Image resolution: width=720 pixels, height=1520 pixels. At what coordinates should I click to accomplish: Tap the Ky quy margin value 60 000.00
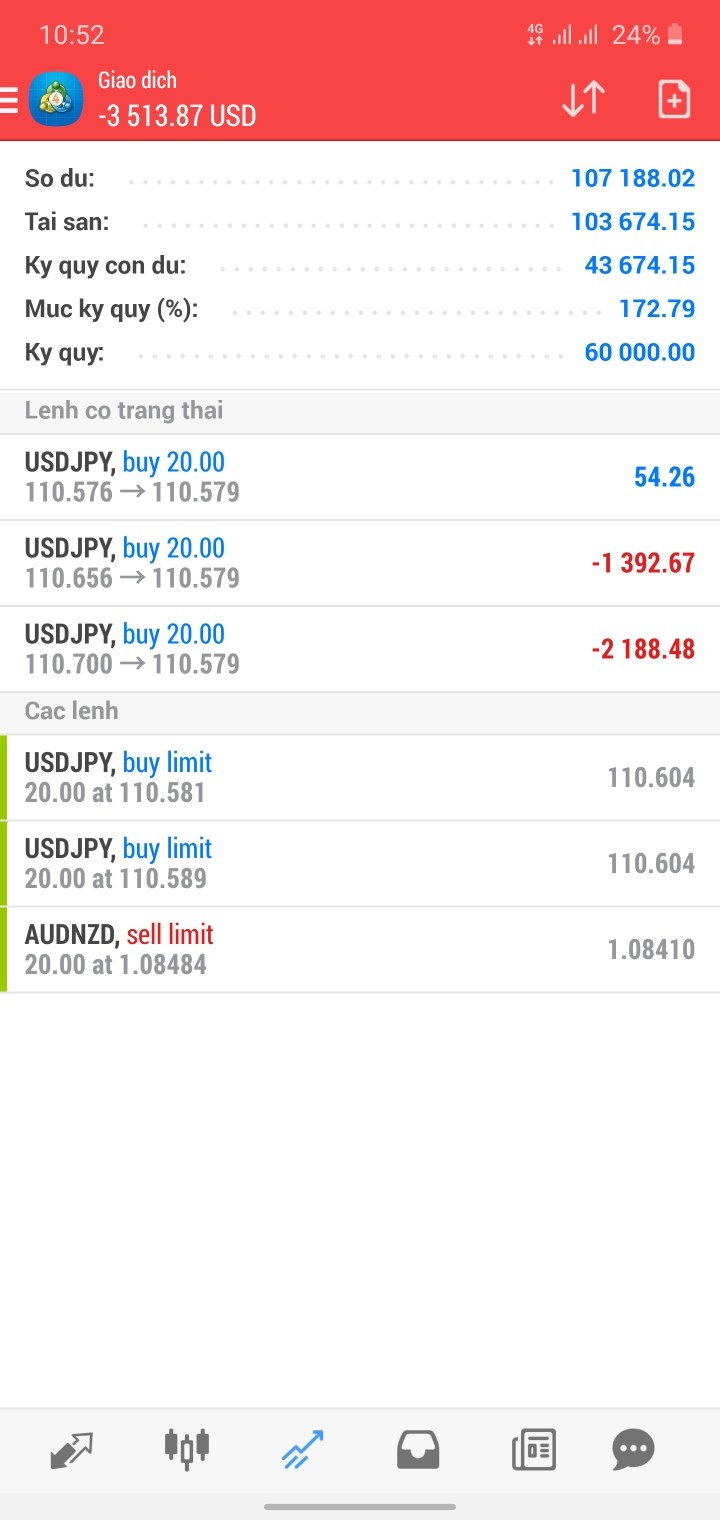coord(639,352)
